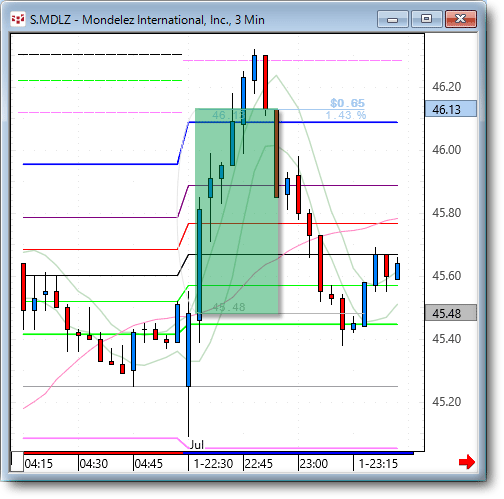
Task: Click the 04:15 time axis label
Action: pos(39,464)
